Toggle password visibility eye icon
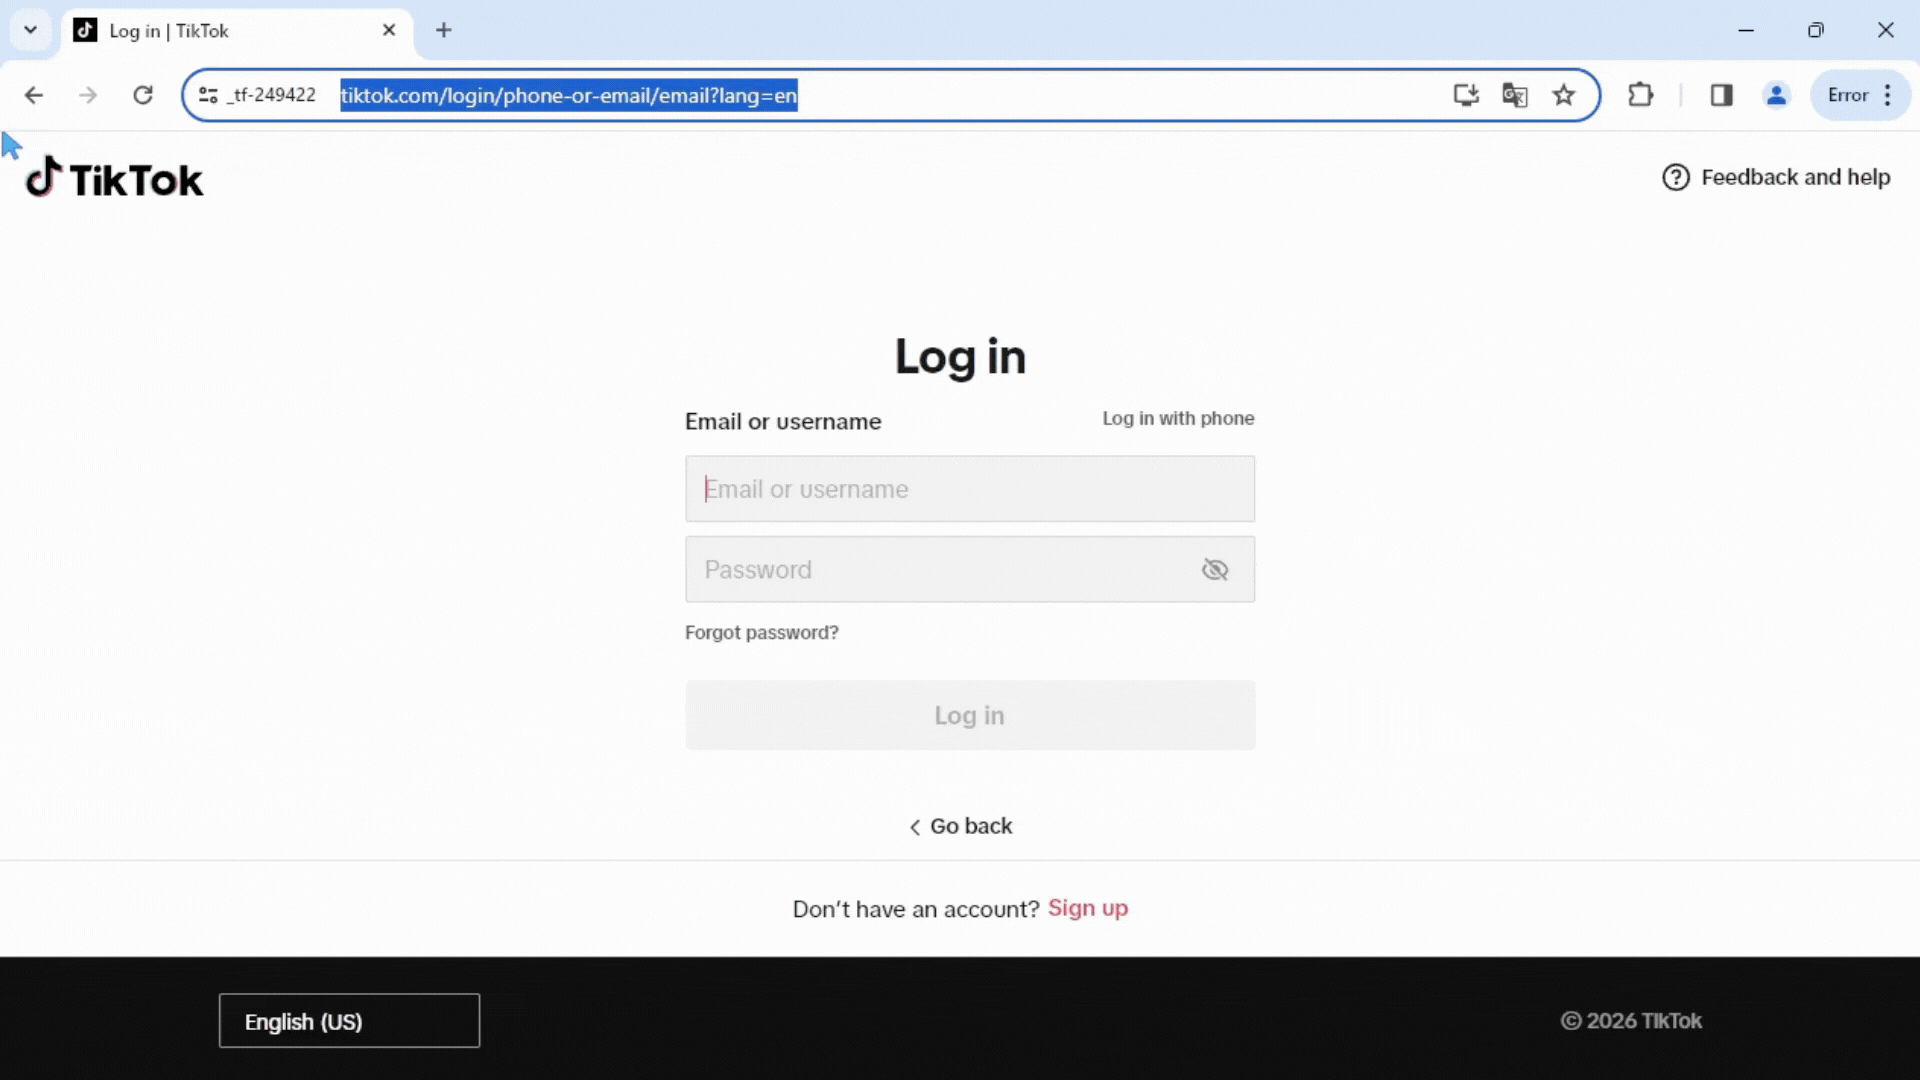 [1215, 570]
